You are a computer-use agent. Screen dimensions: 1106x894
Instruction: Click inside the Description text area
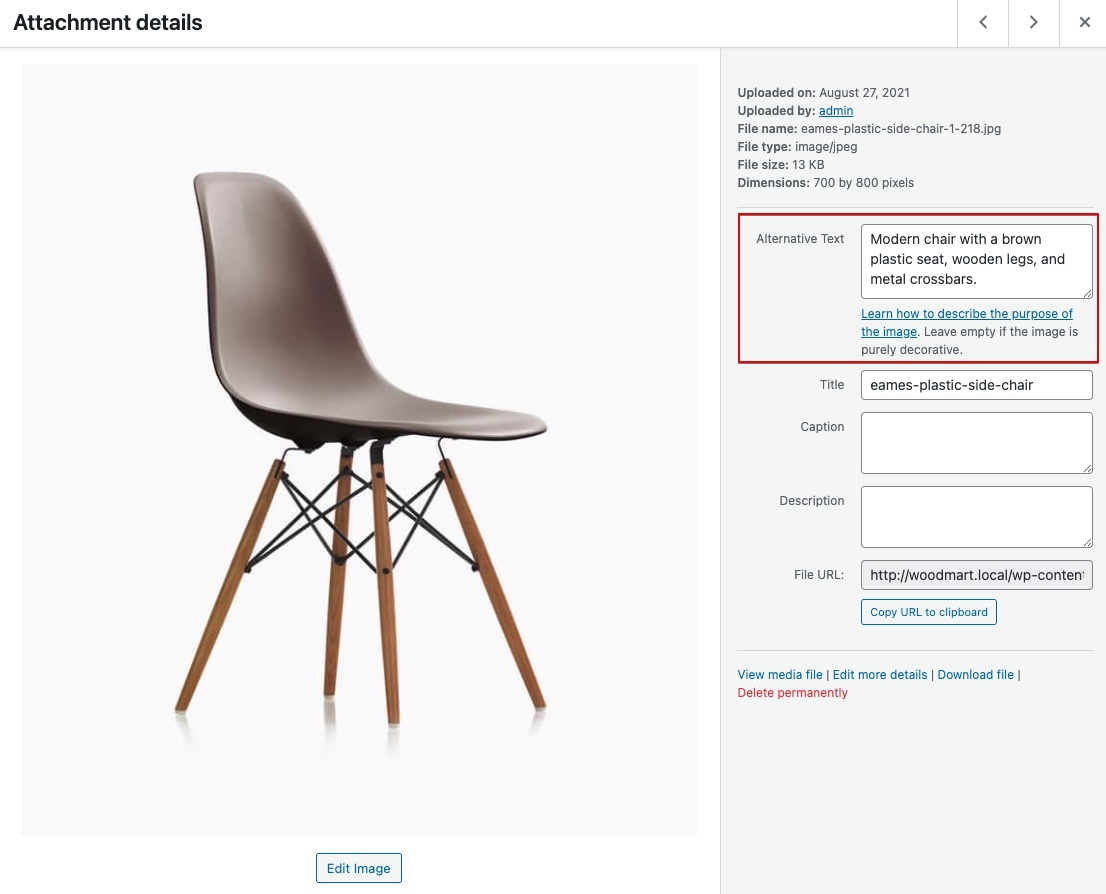pos(976,516)
